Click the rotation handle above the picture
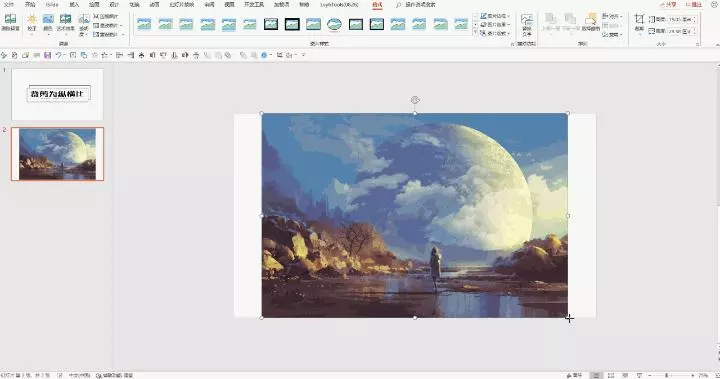Image resolution: width=720 pixels, height=379 pixels. [x=415, y=100]
